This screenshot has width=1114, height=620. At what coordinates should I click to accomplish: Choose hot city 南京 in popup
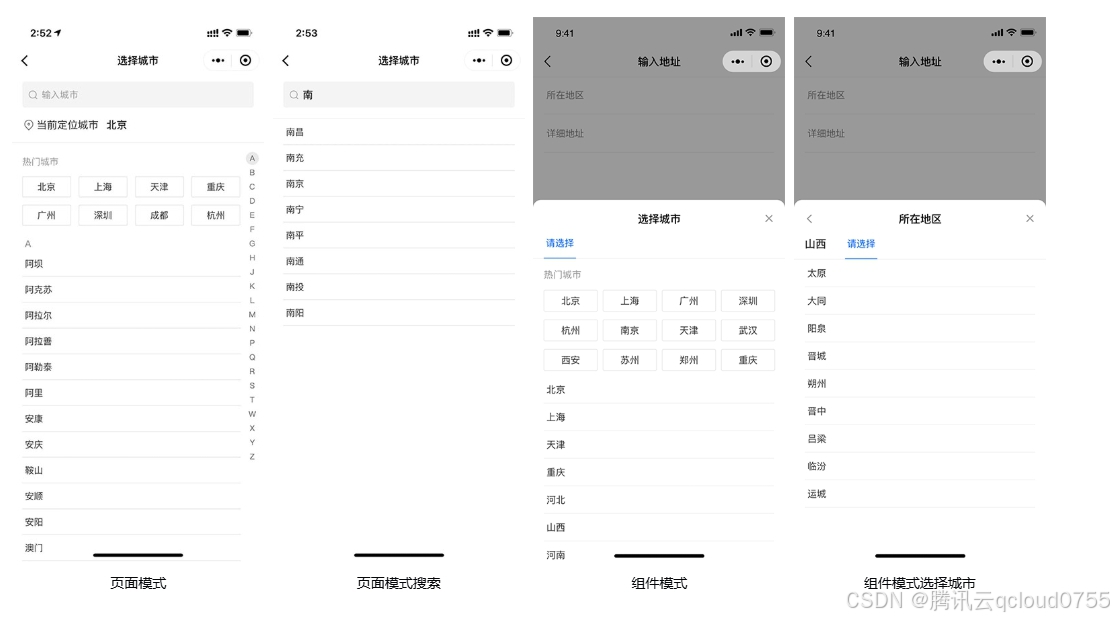(629, 331)
